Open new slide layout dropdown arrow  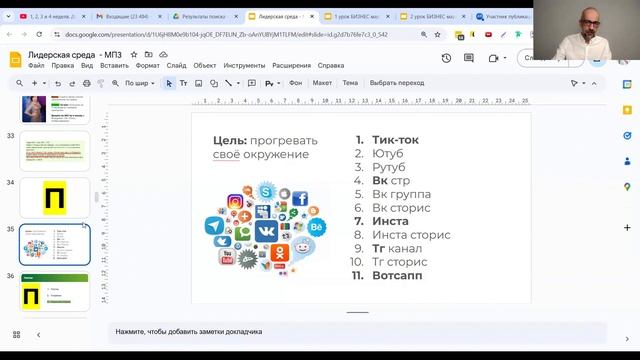(x=44, y=83)
